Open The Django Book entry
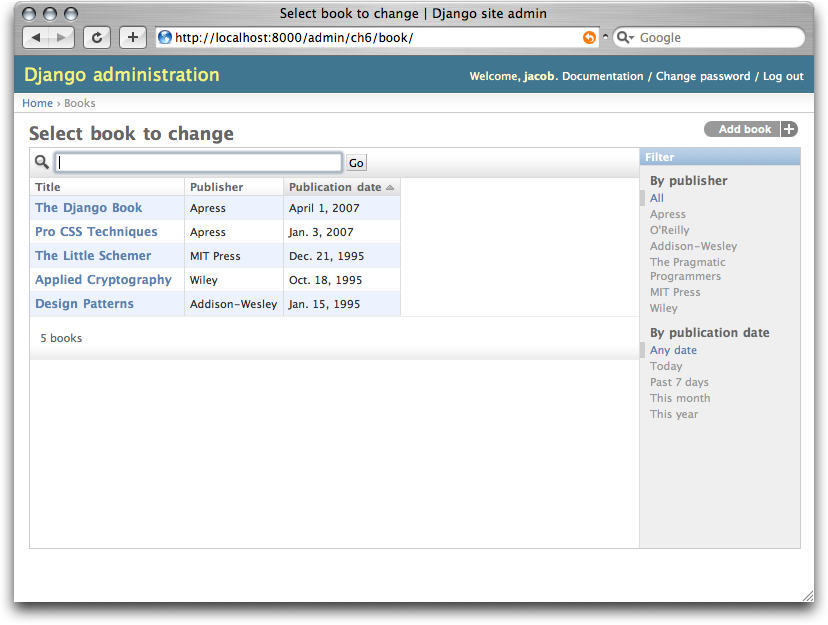Image resolution: width=828 pixels, height=625 pixels. pyautogui.click(x=89, y=207)
